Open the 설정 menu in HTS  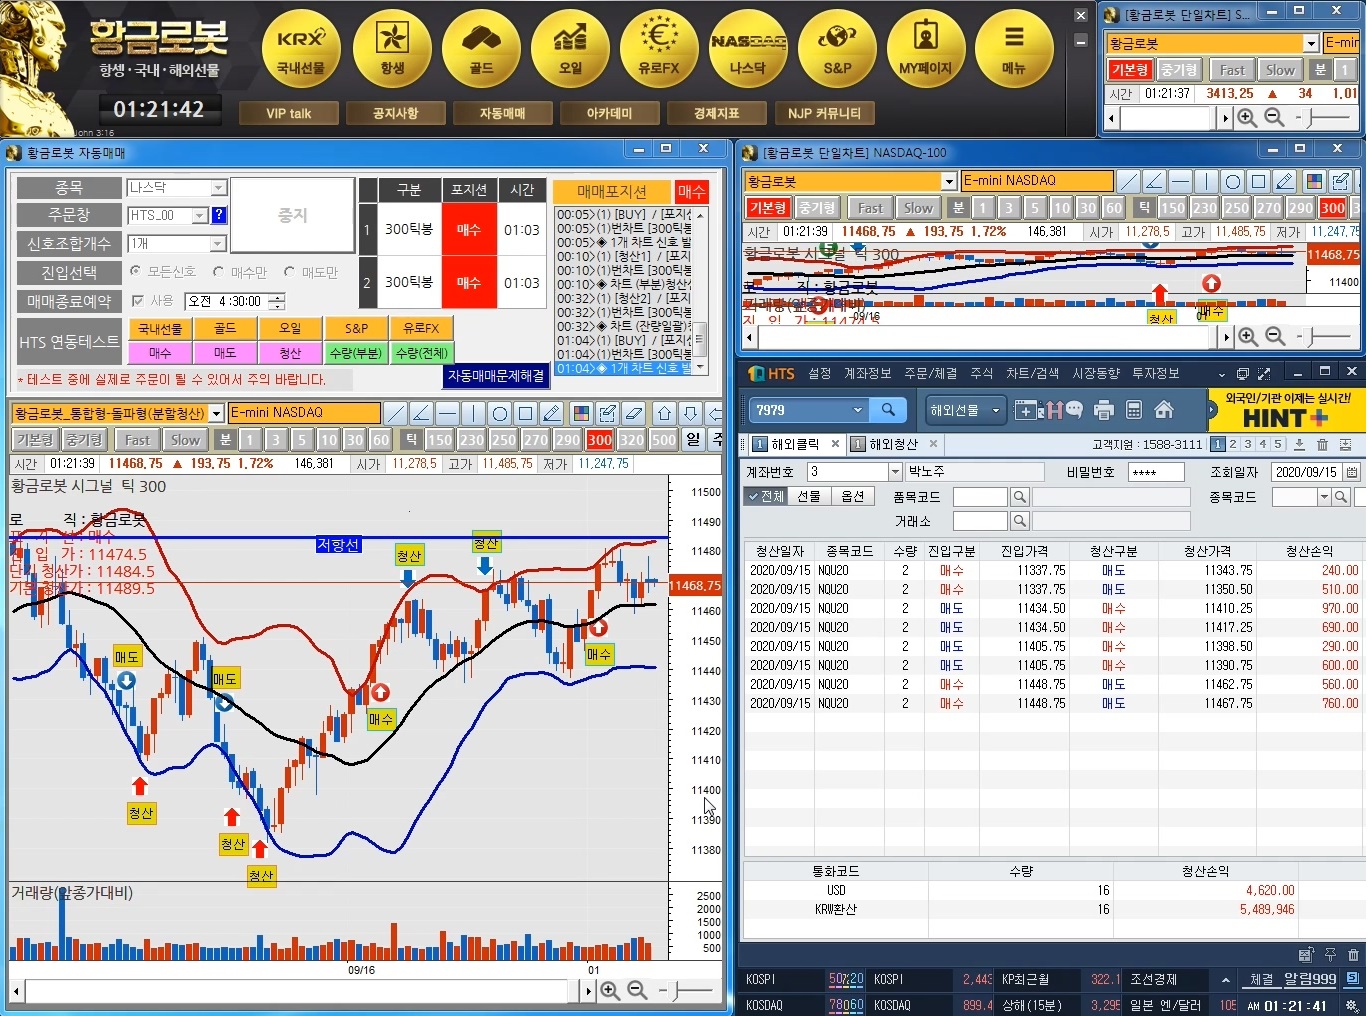click(x=820, y=373)
